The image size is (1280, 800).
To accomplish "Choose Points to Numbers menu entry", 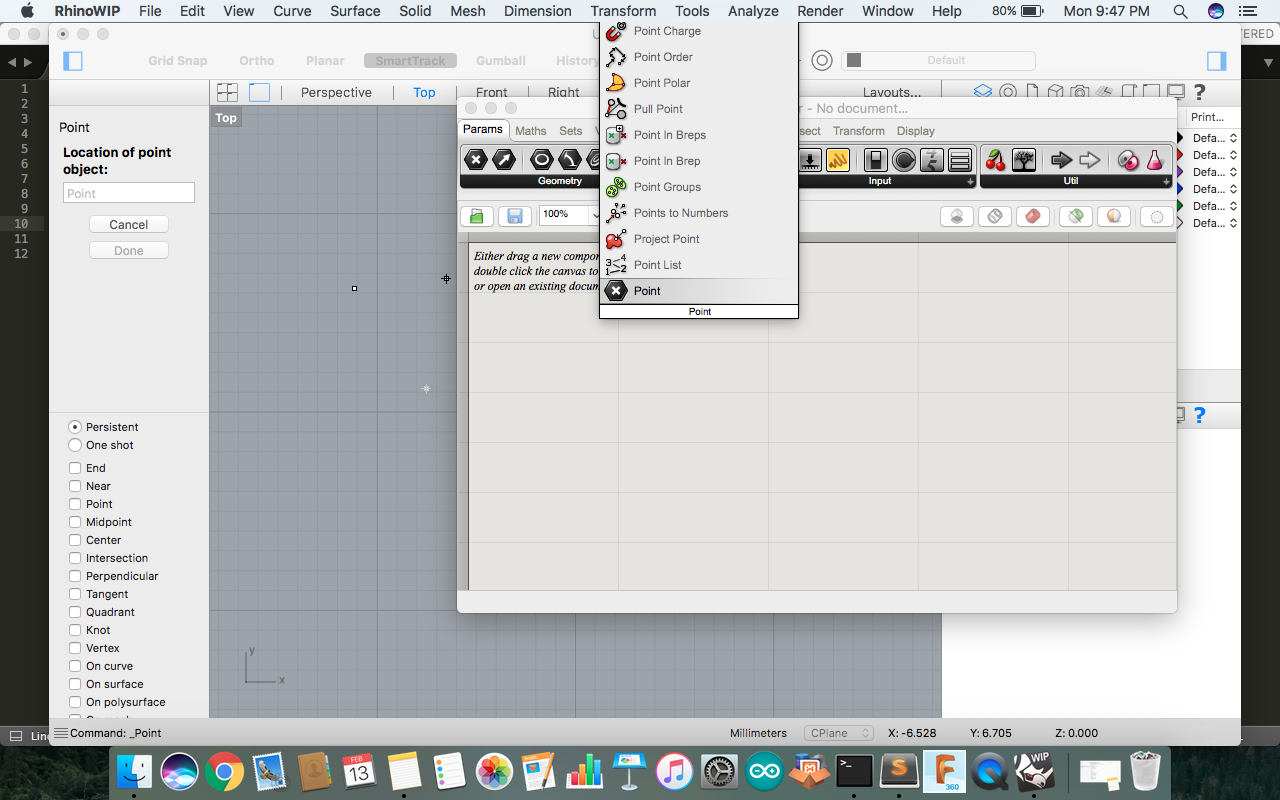I will (x=699, y=213).
